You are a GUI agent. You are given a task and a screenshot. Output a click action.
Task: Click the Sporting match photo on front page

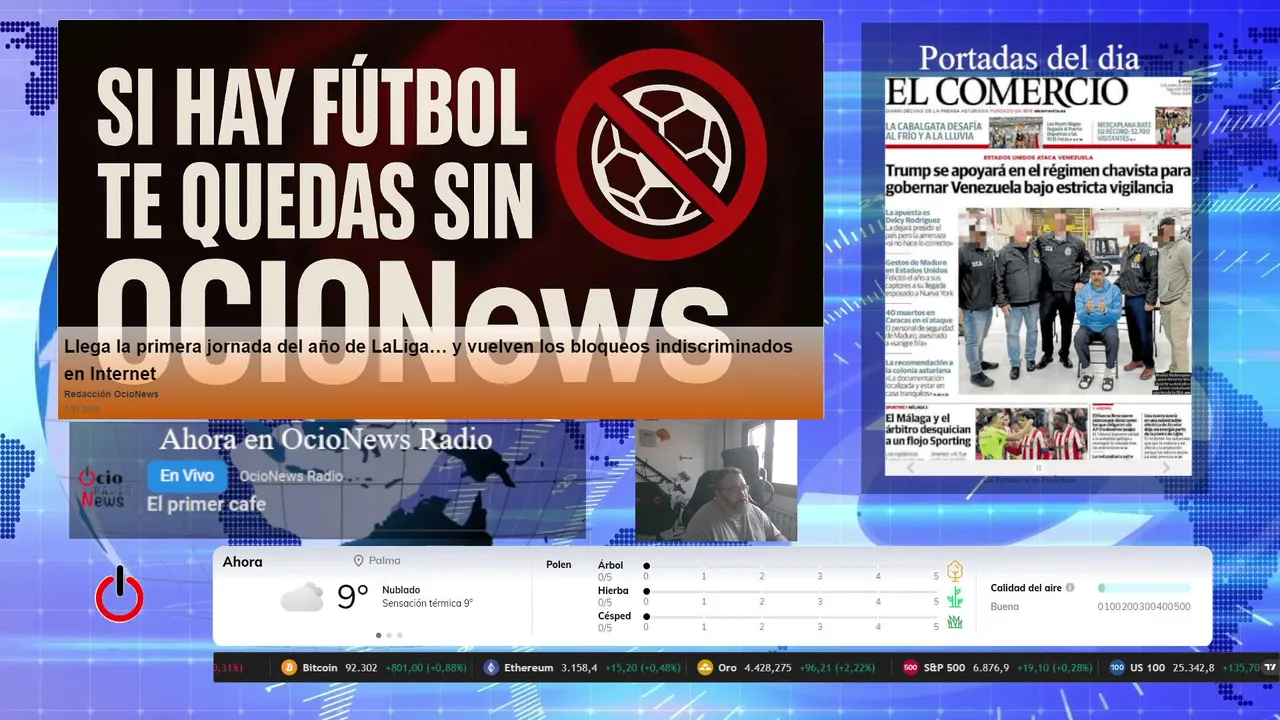(x=1031, y=435)
